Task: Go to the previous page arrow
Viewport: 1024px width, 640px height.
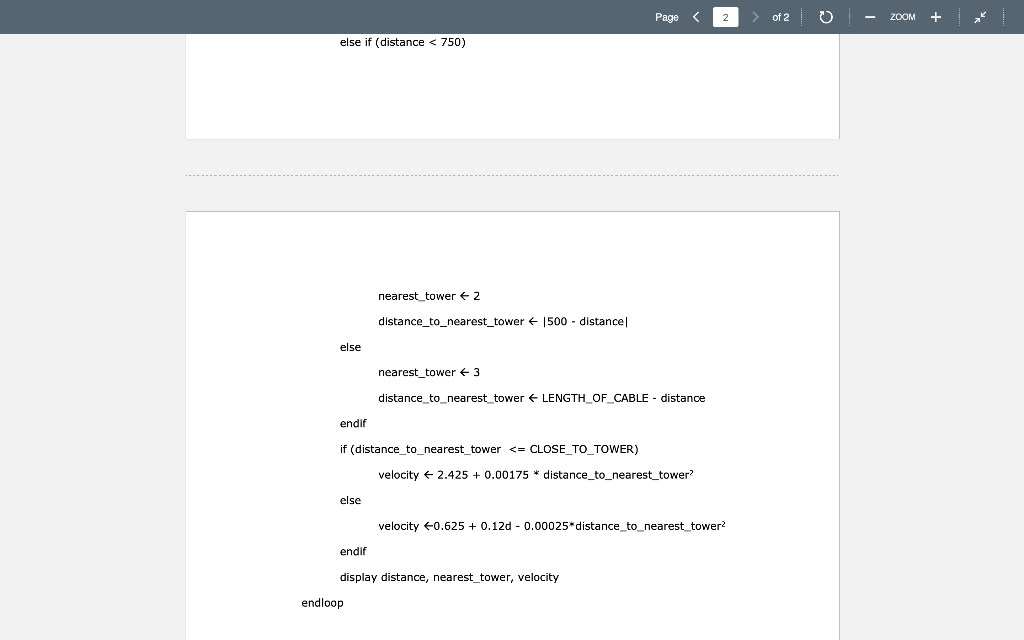Action: tap(696, 17)
